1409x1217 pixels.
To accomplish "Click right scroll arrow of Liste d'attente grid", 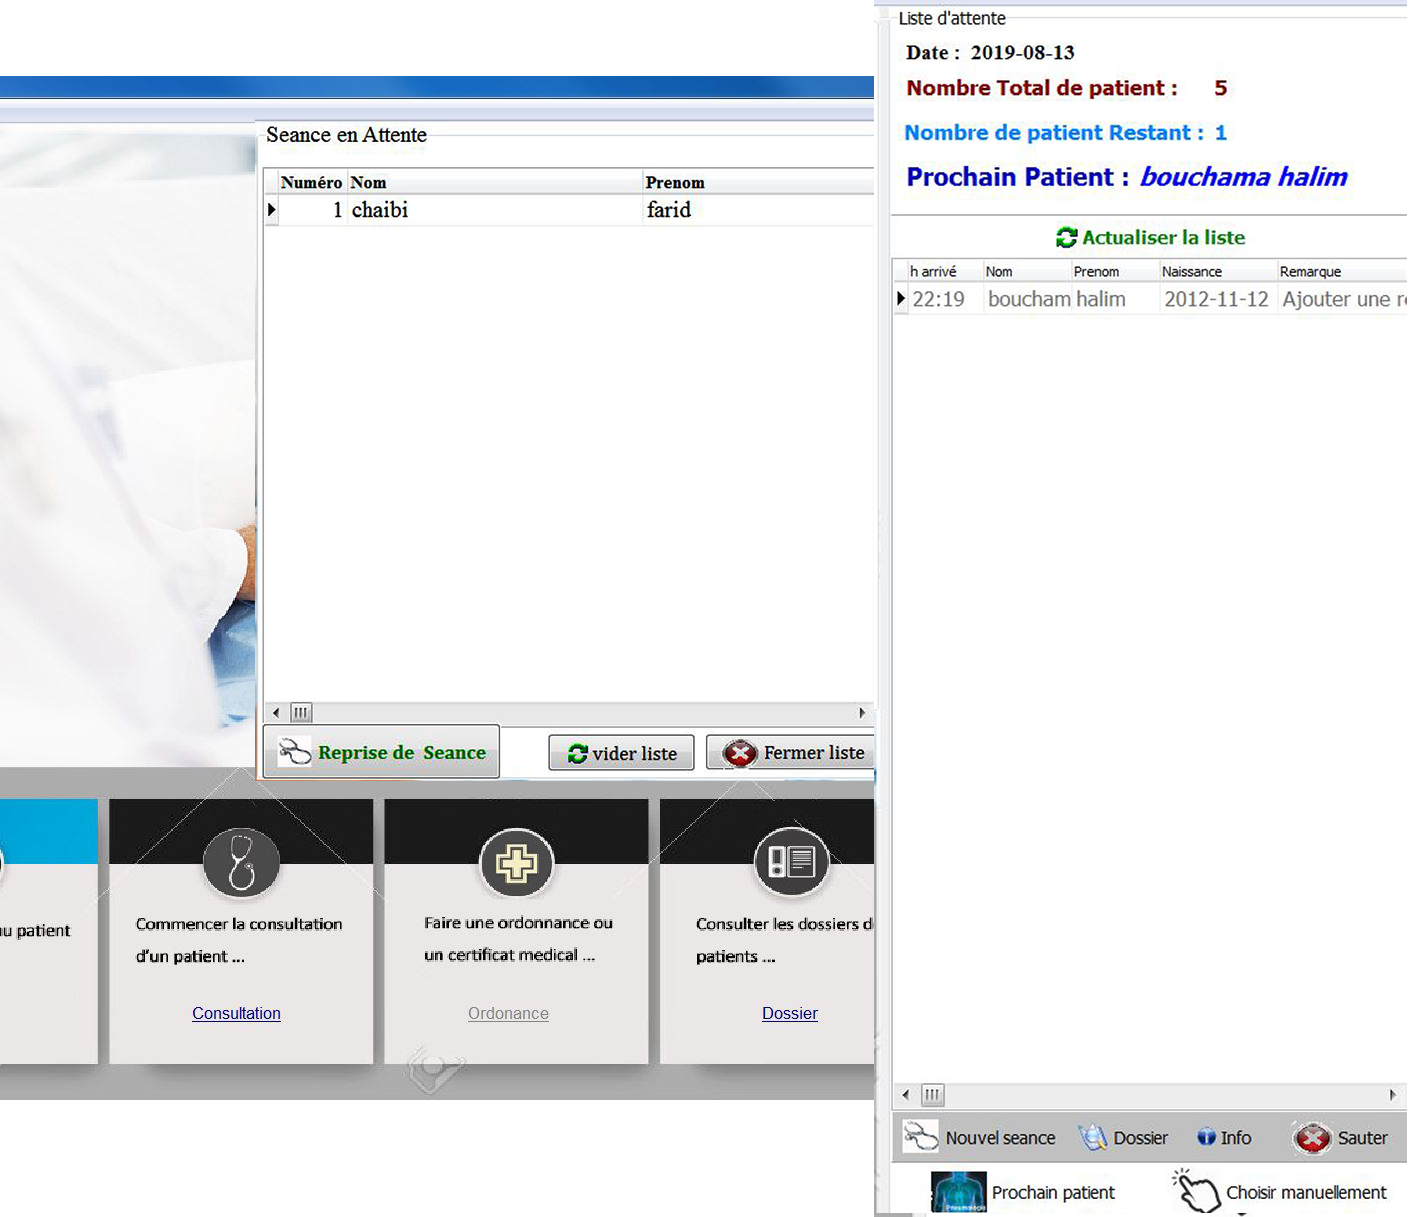I will coord(1393,1095).
